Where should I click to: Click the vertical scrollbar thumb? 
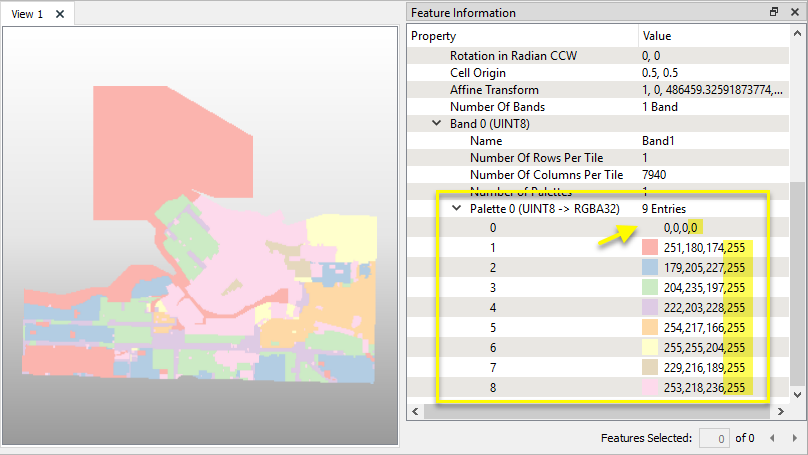[x=797, y=283]
